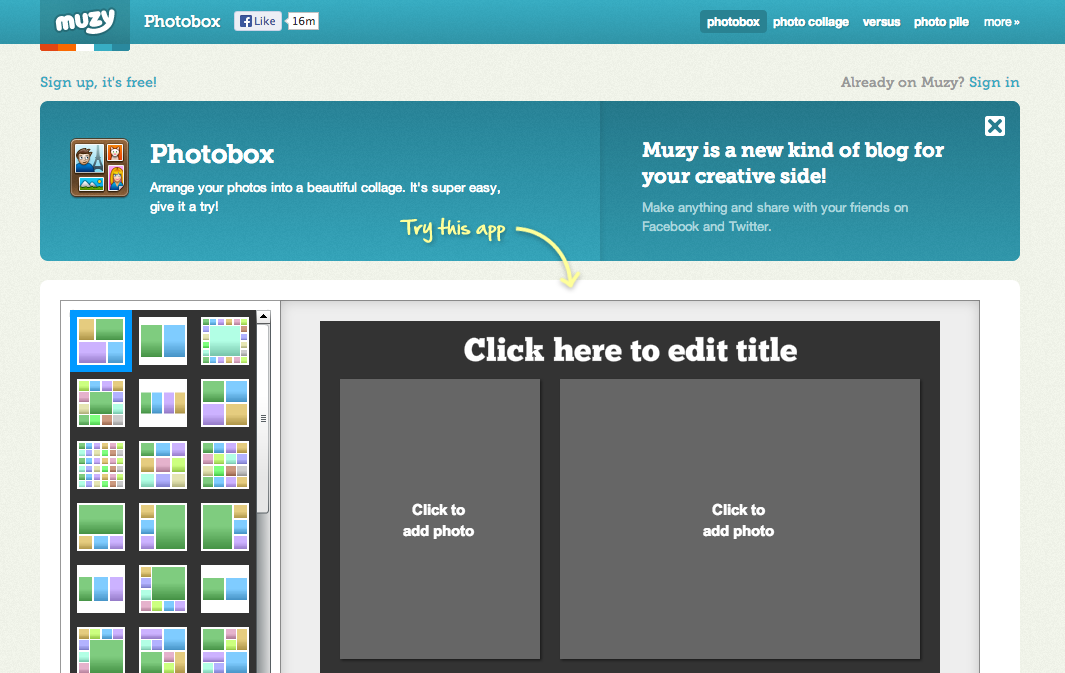
Task: Click the layout list scroll-up arrow
Action: pyautogui.click(x=264, y=316)
